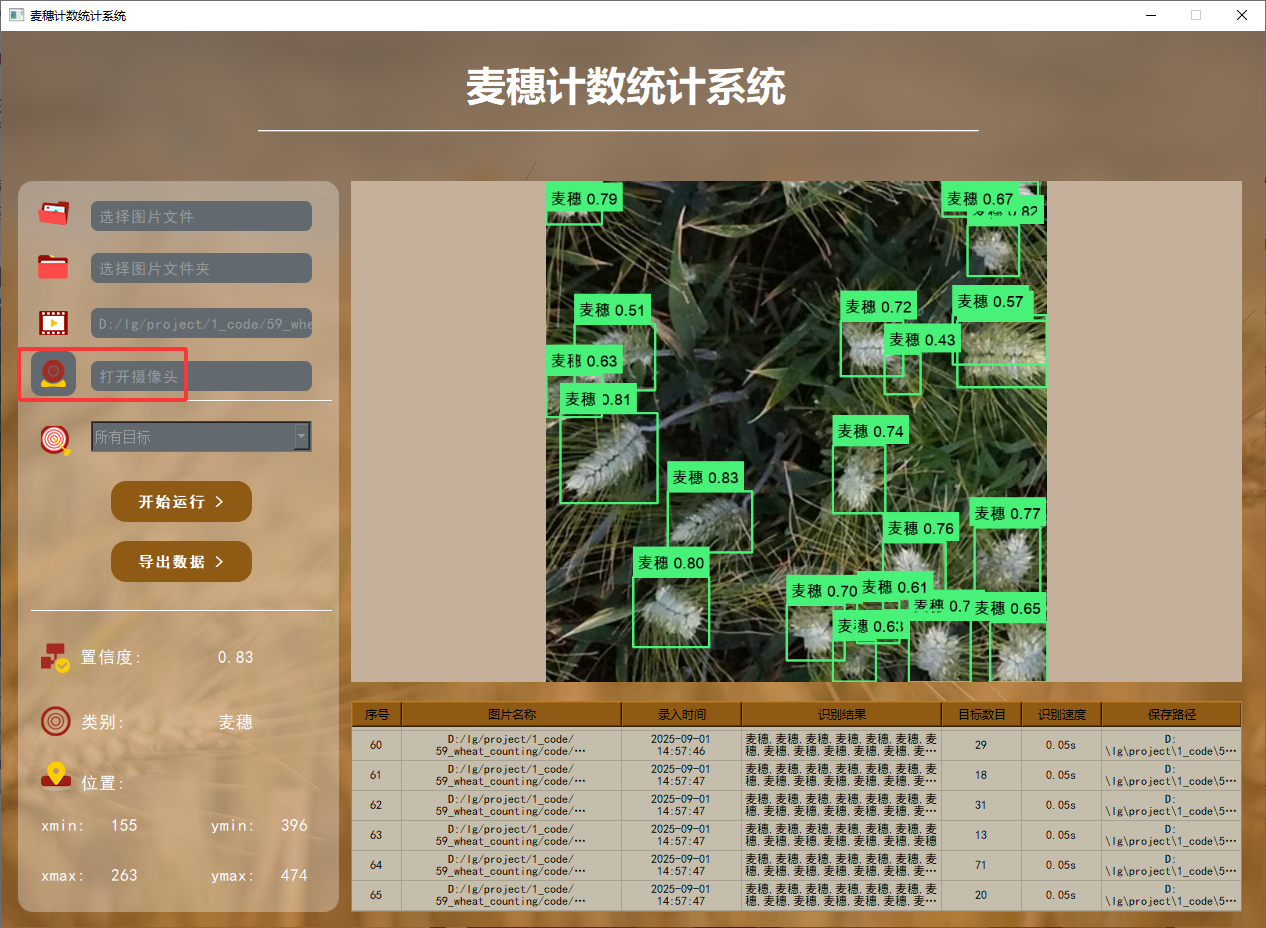Click target count cell 18

click(x=982, y=775)
